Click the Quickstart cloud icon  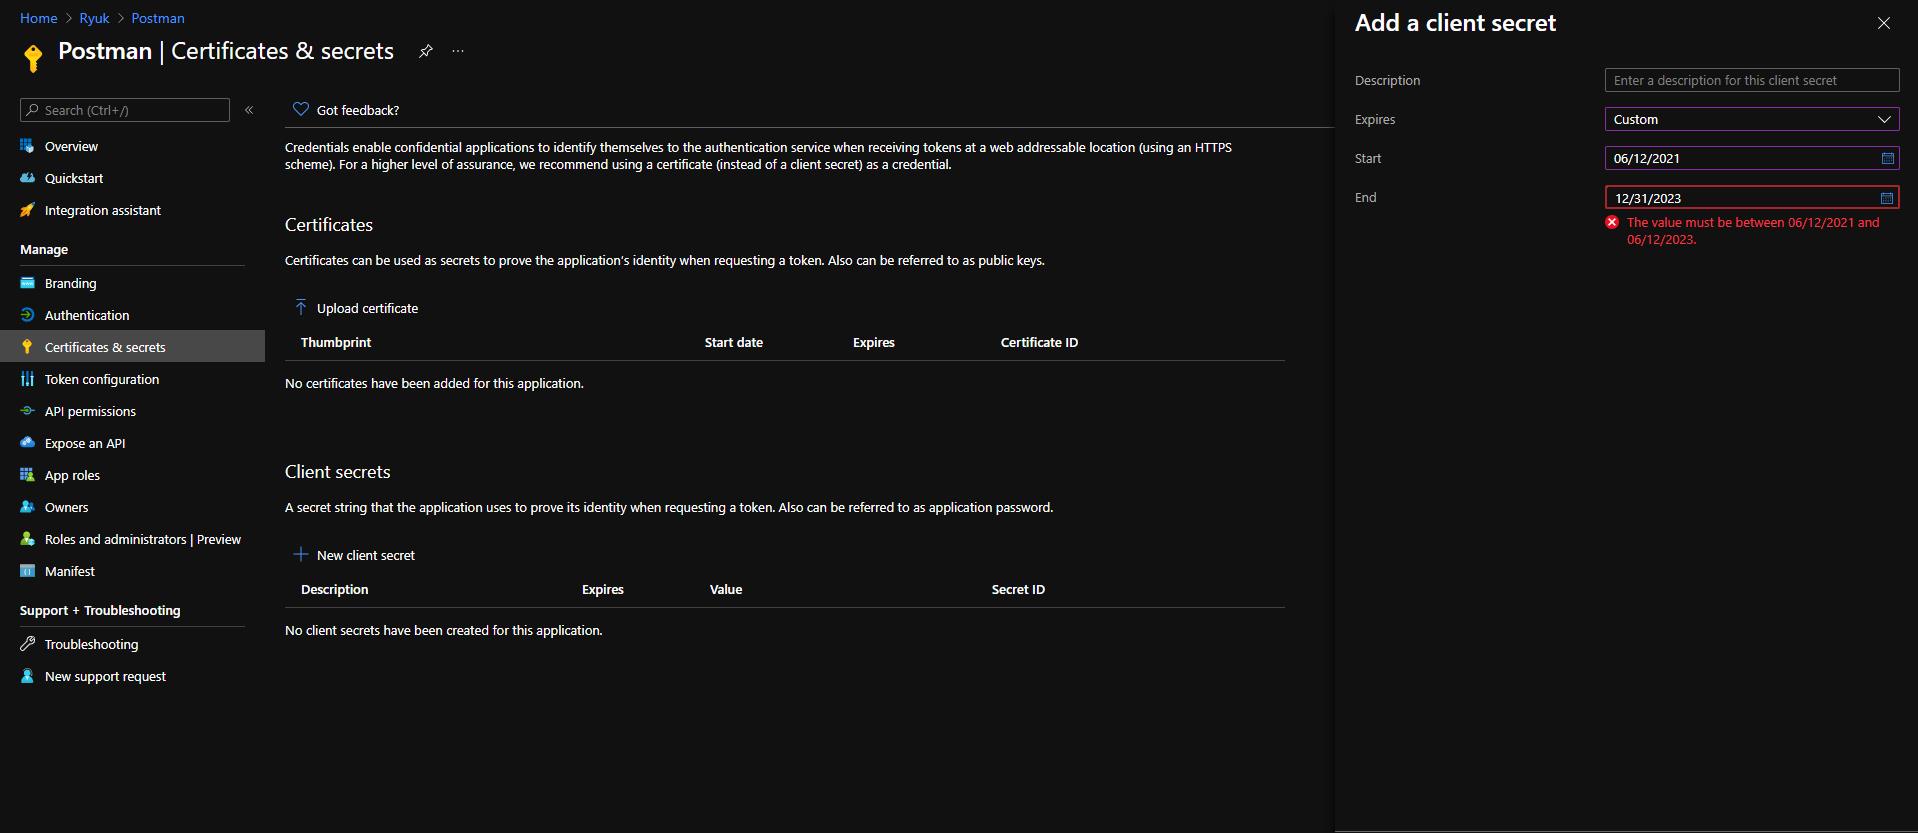pos(27,178)
